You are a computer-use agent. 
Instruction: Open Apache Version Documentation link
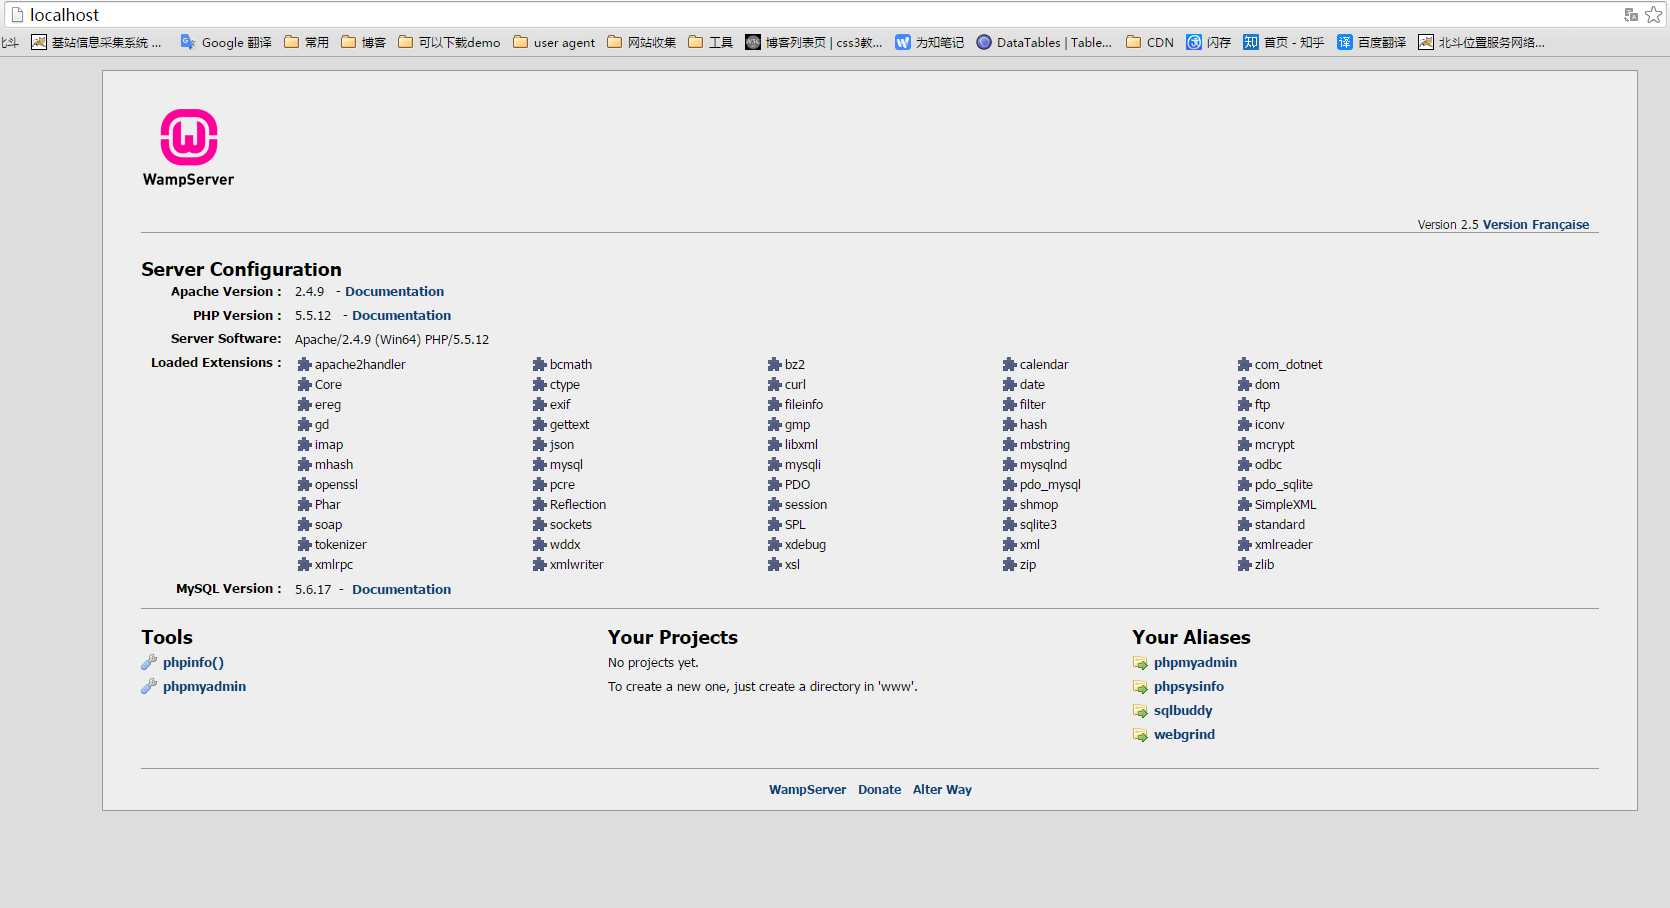pos(395,291)
